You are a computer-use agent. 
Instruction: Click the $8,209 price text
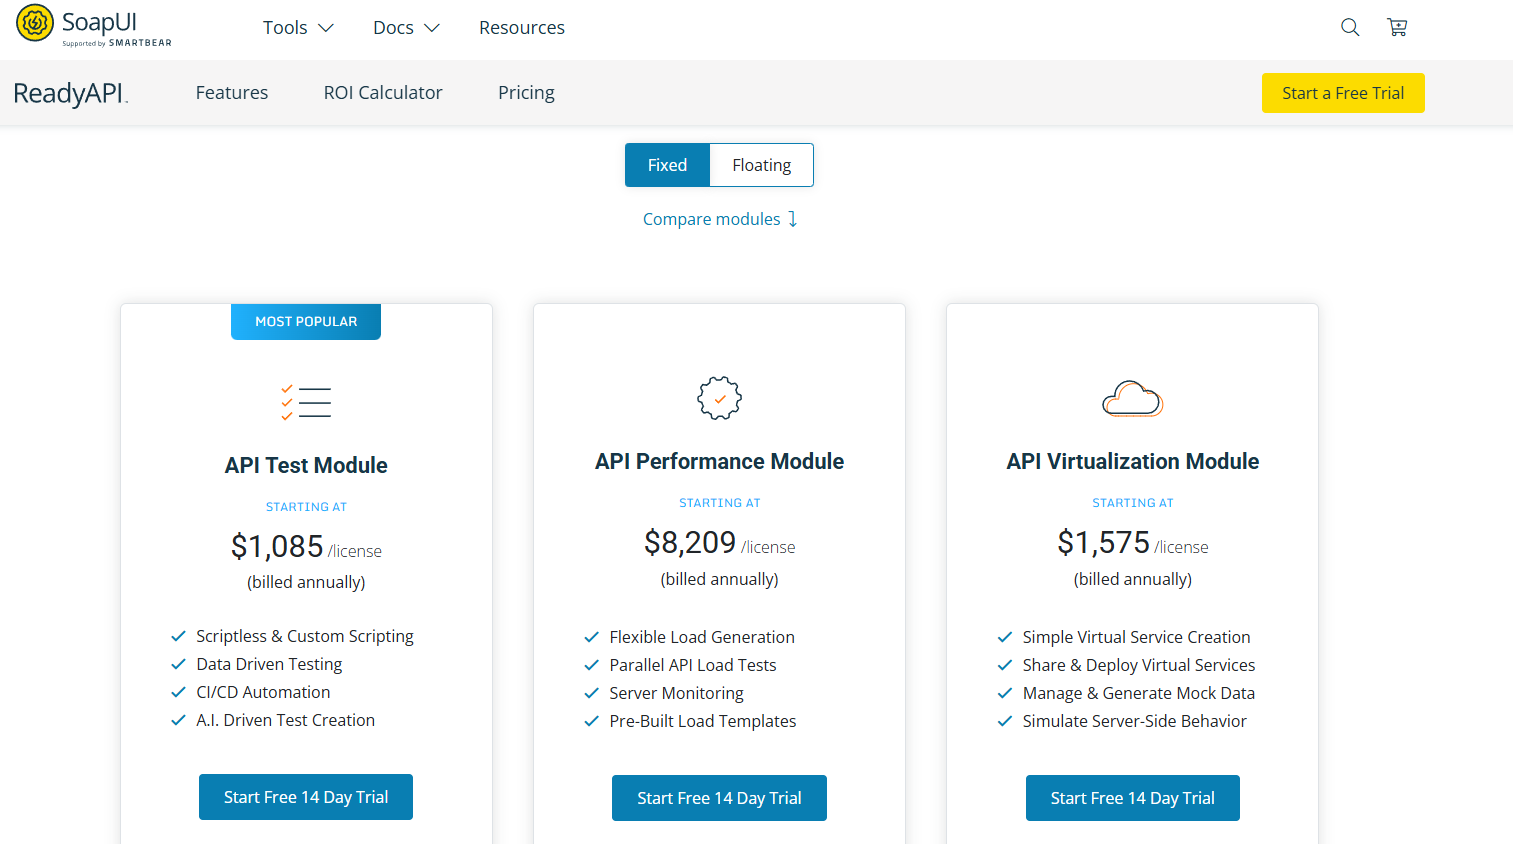690,542
